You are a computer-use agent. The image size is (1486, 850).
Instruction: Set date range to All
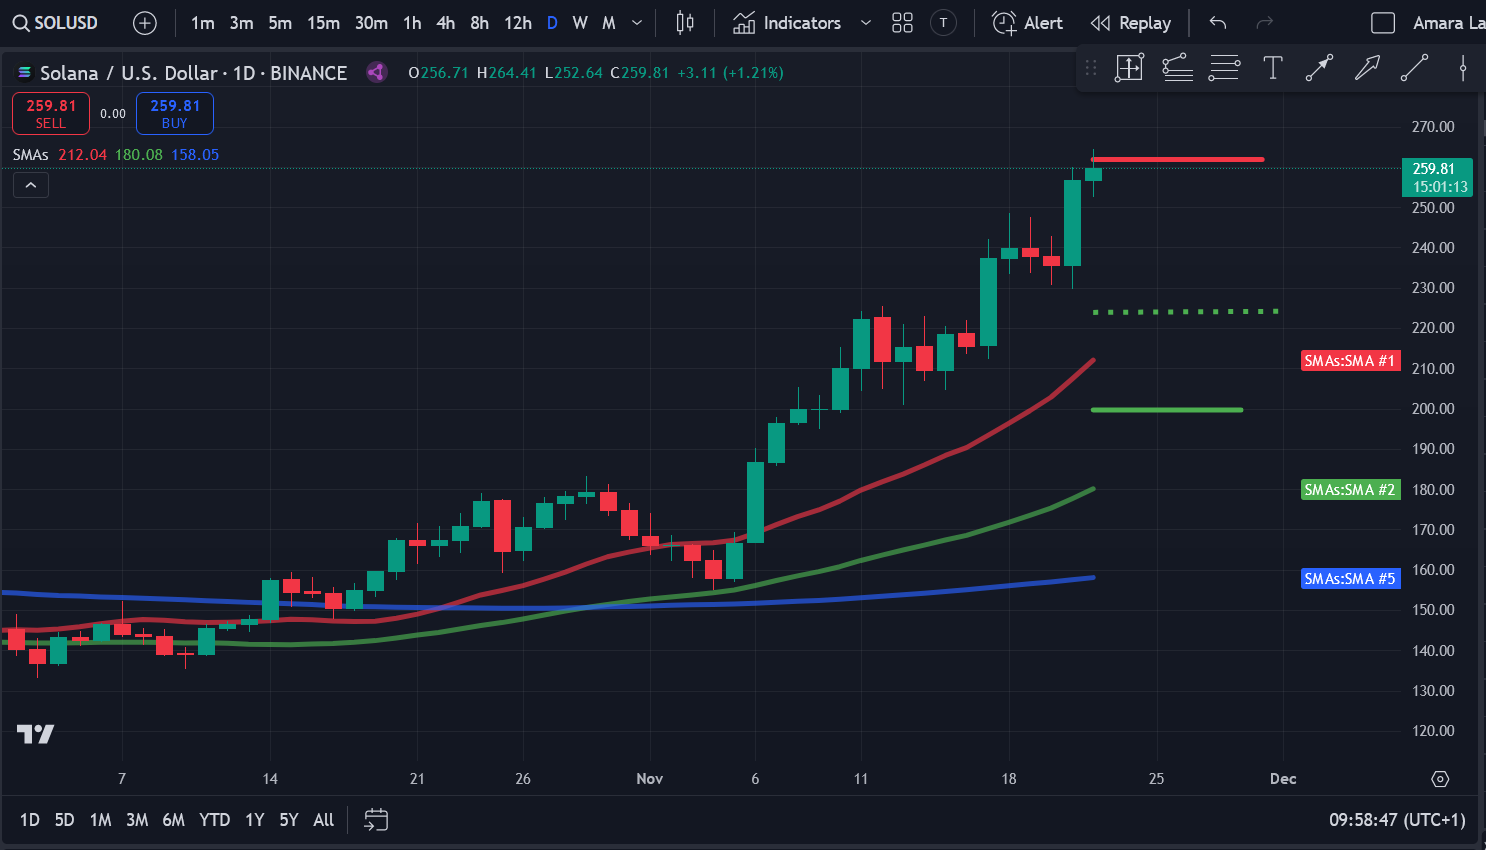tap(324, 820)
